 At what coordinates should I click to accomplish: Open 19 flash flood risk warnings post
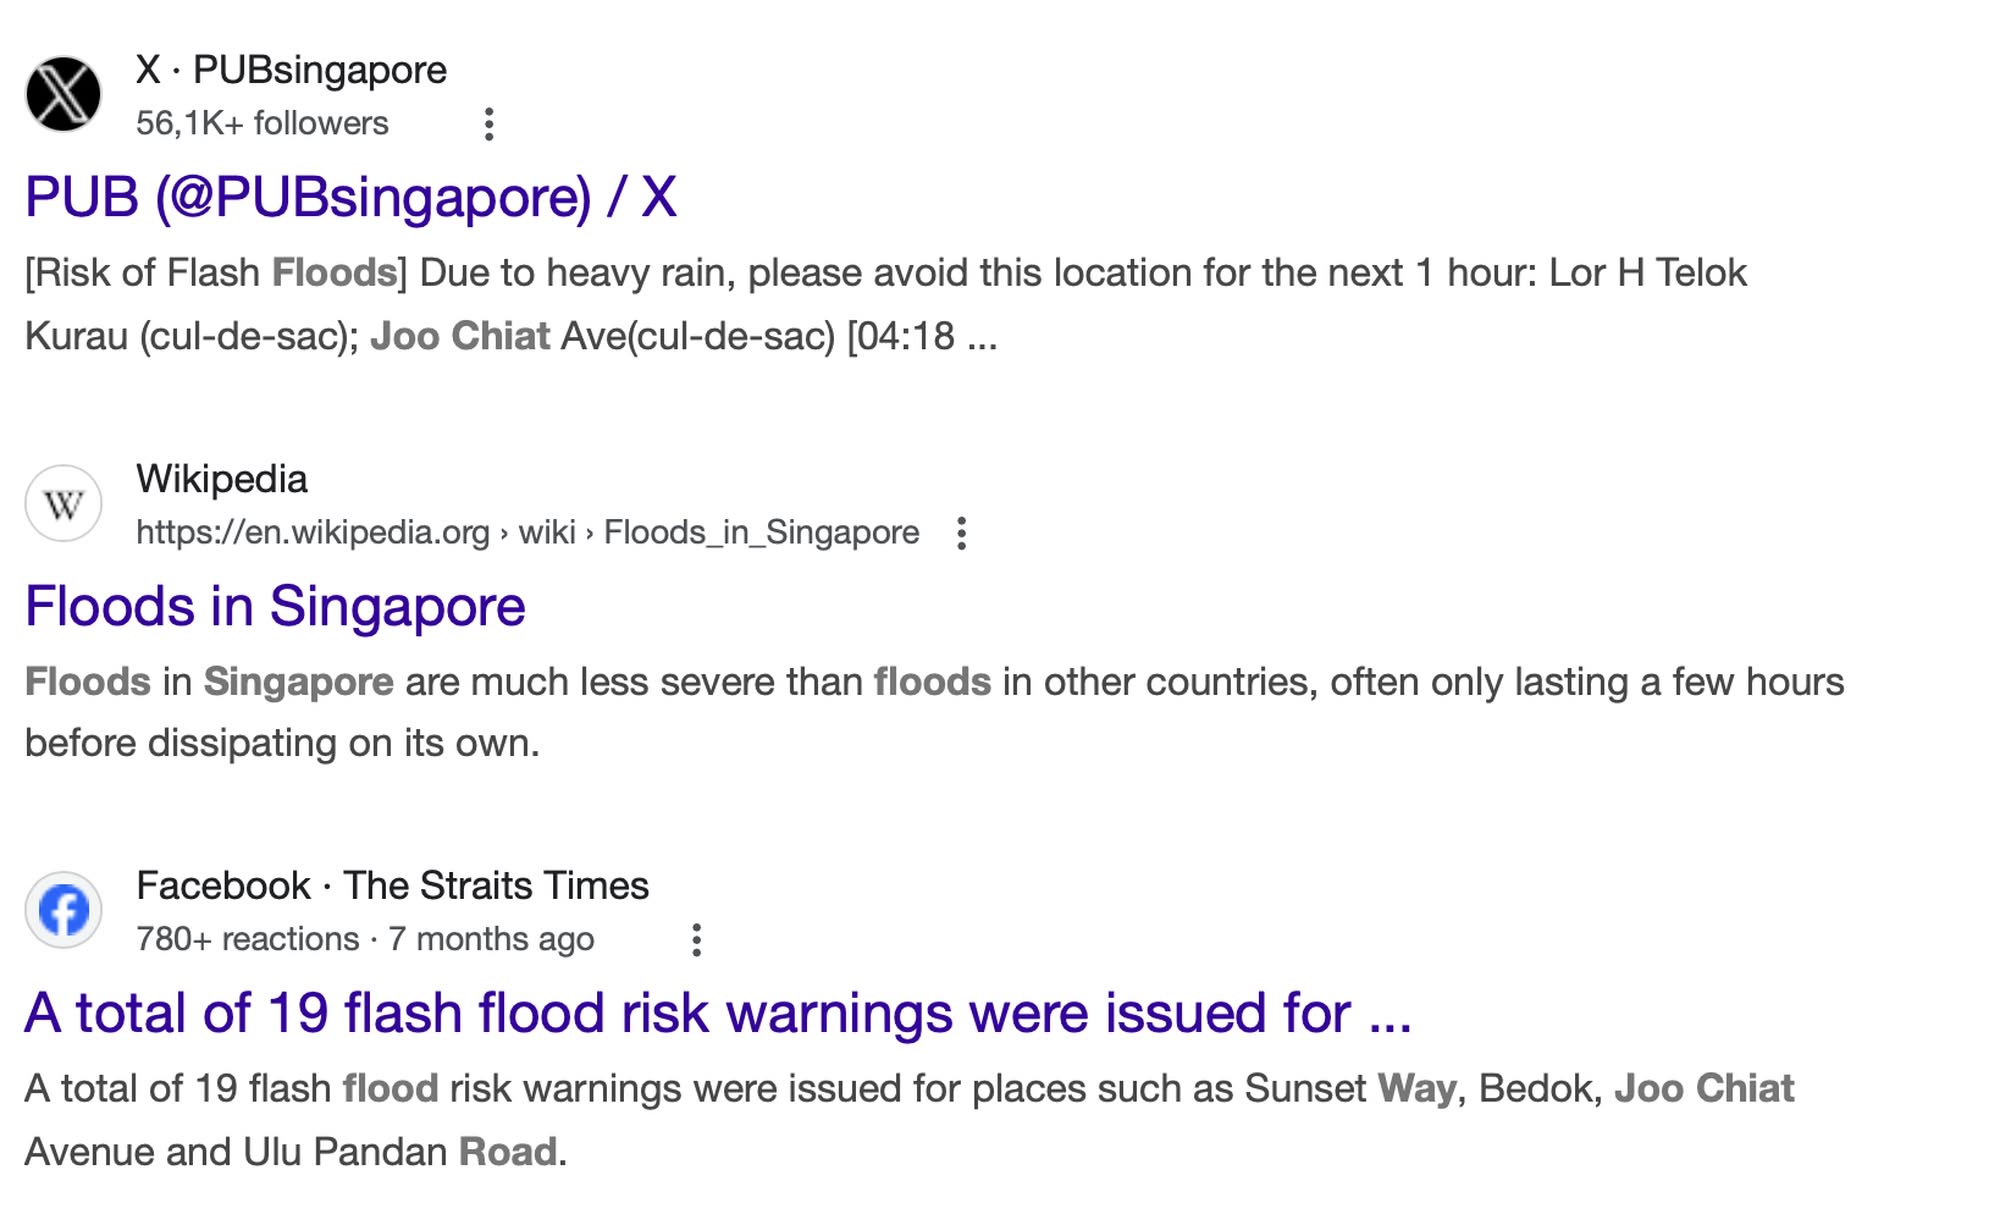718,1013
